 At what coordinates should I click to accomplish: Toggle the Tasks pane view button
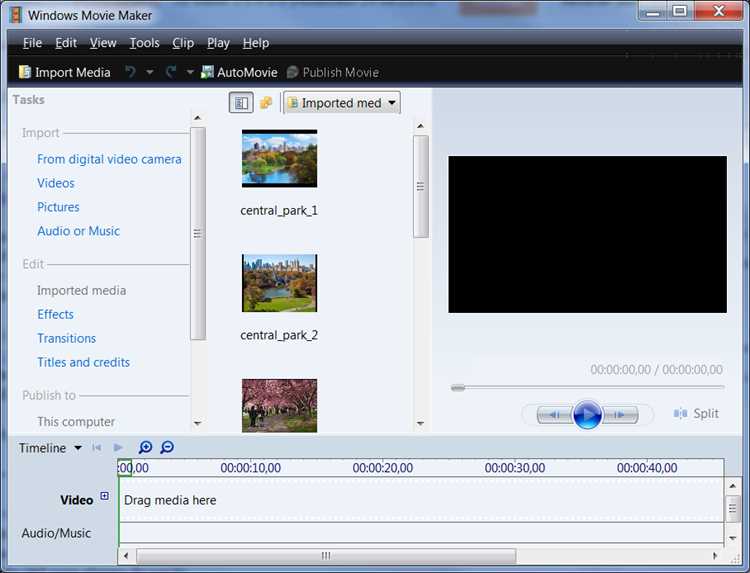[241, 103]
